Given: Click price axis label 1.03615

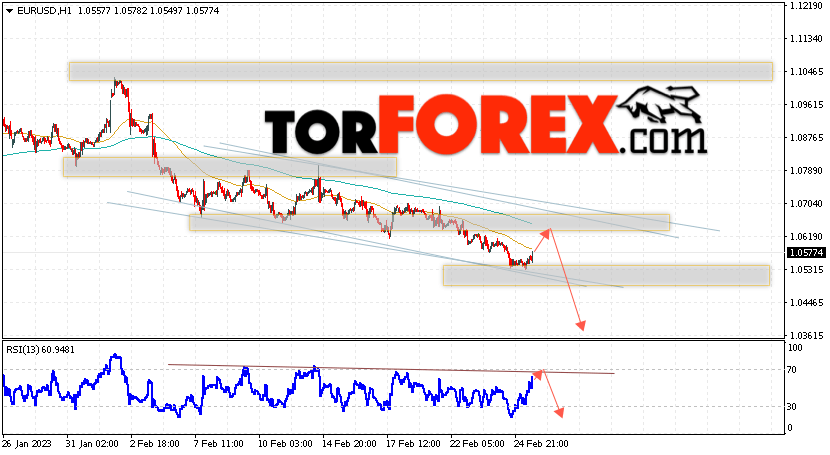Looking at the screenshot, I should click(x=806, y=335).
